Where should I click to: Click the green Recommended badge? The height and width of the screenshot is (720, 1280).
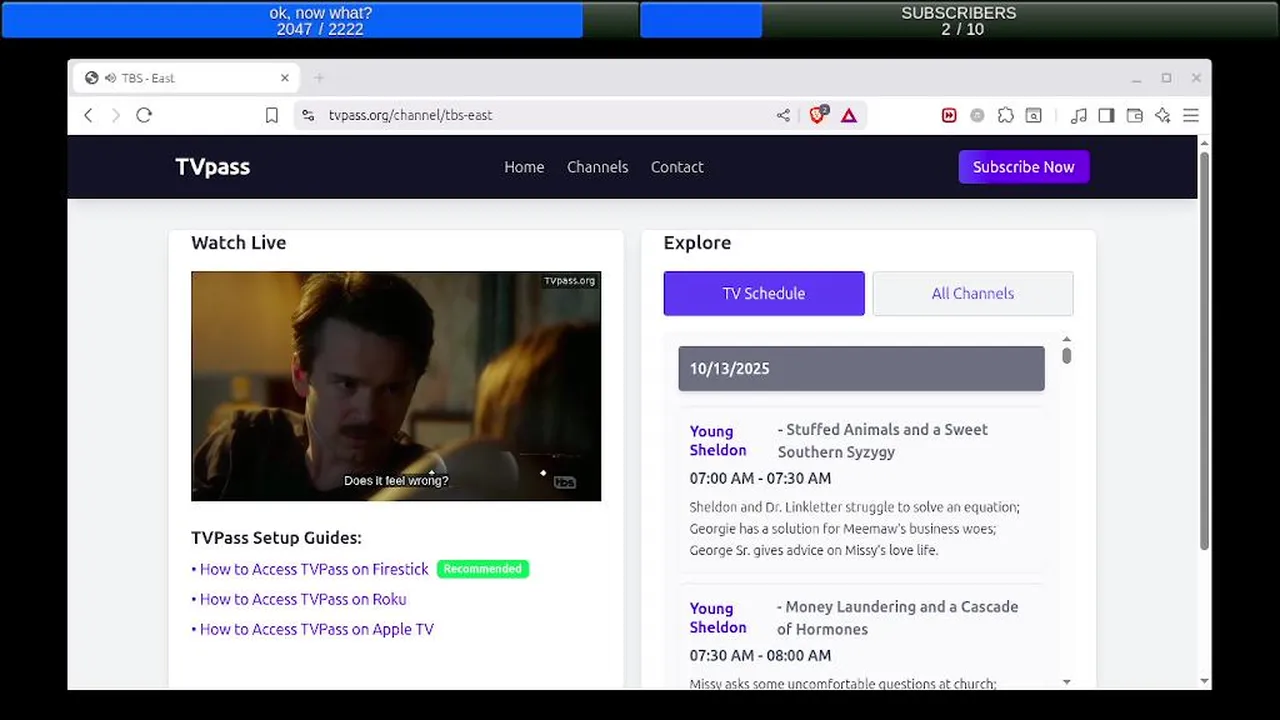[x=483, y=569]
